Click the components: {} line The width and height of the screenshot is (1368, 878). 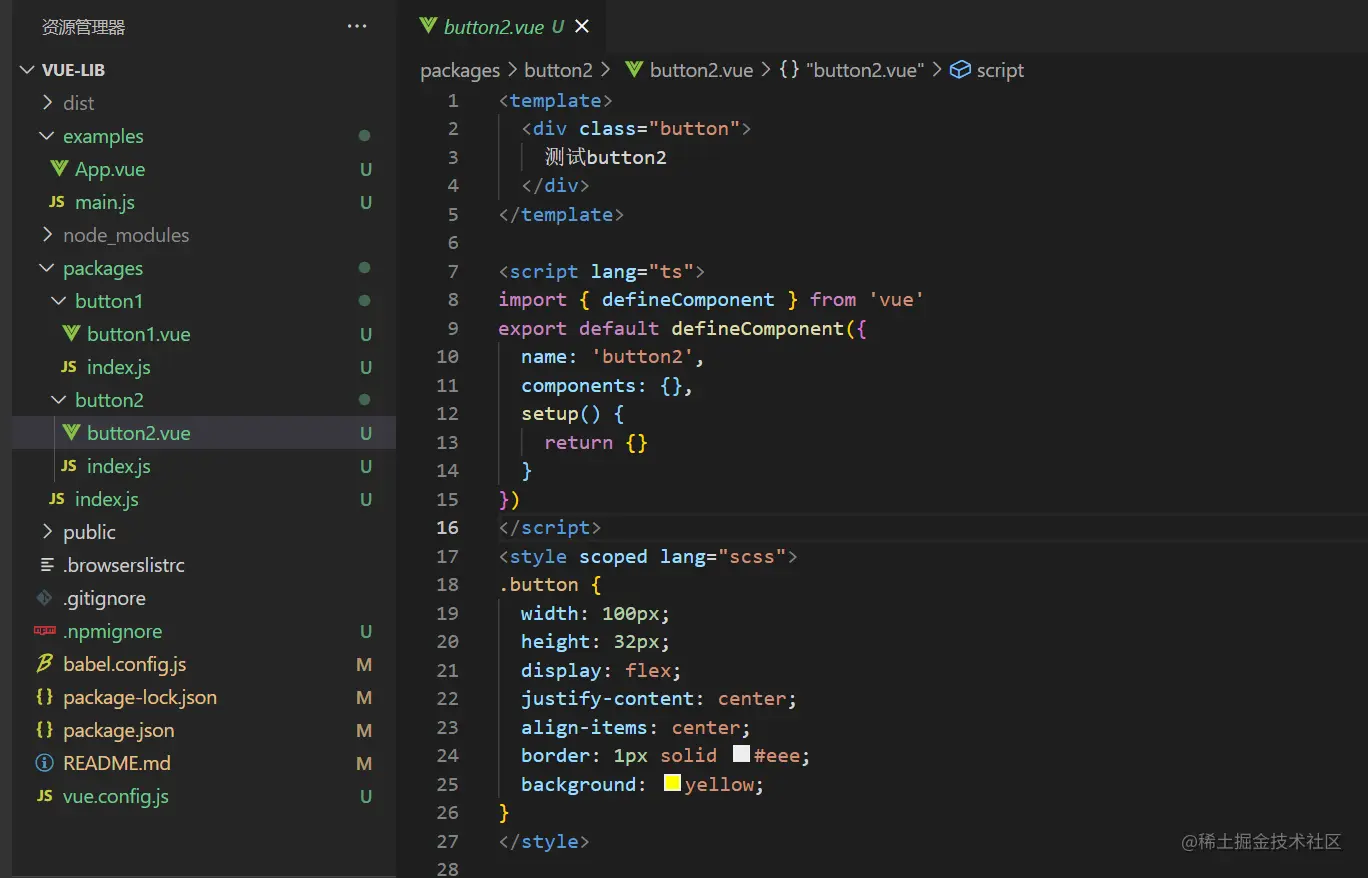tap(607, 385)
